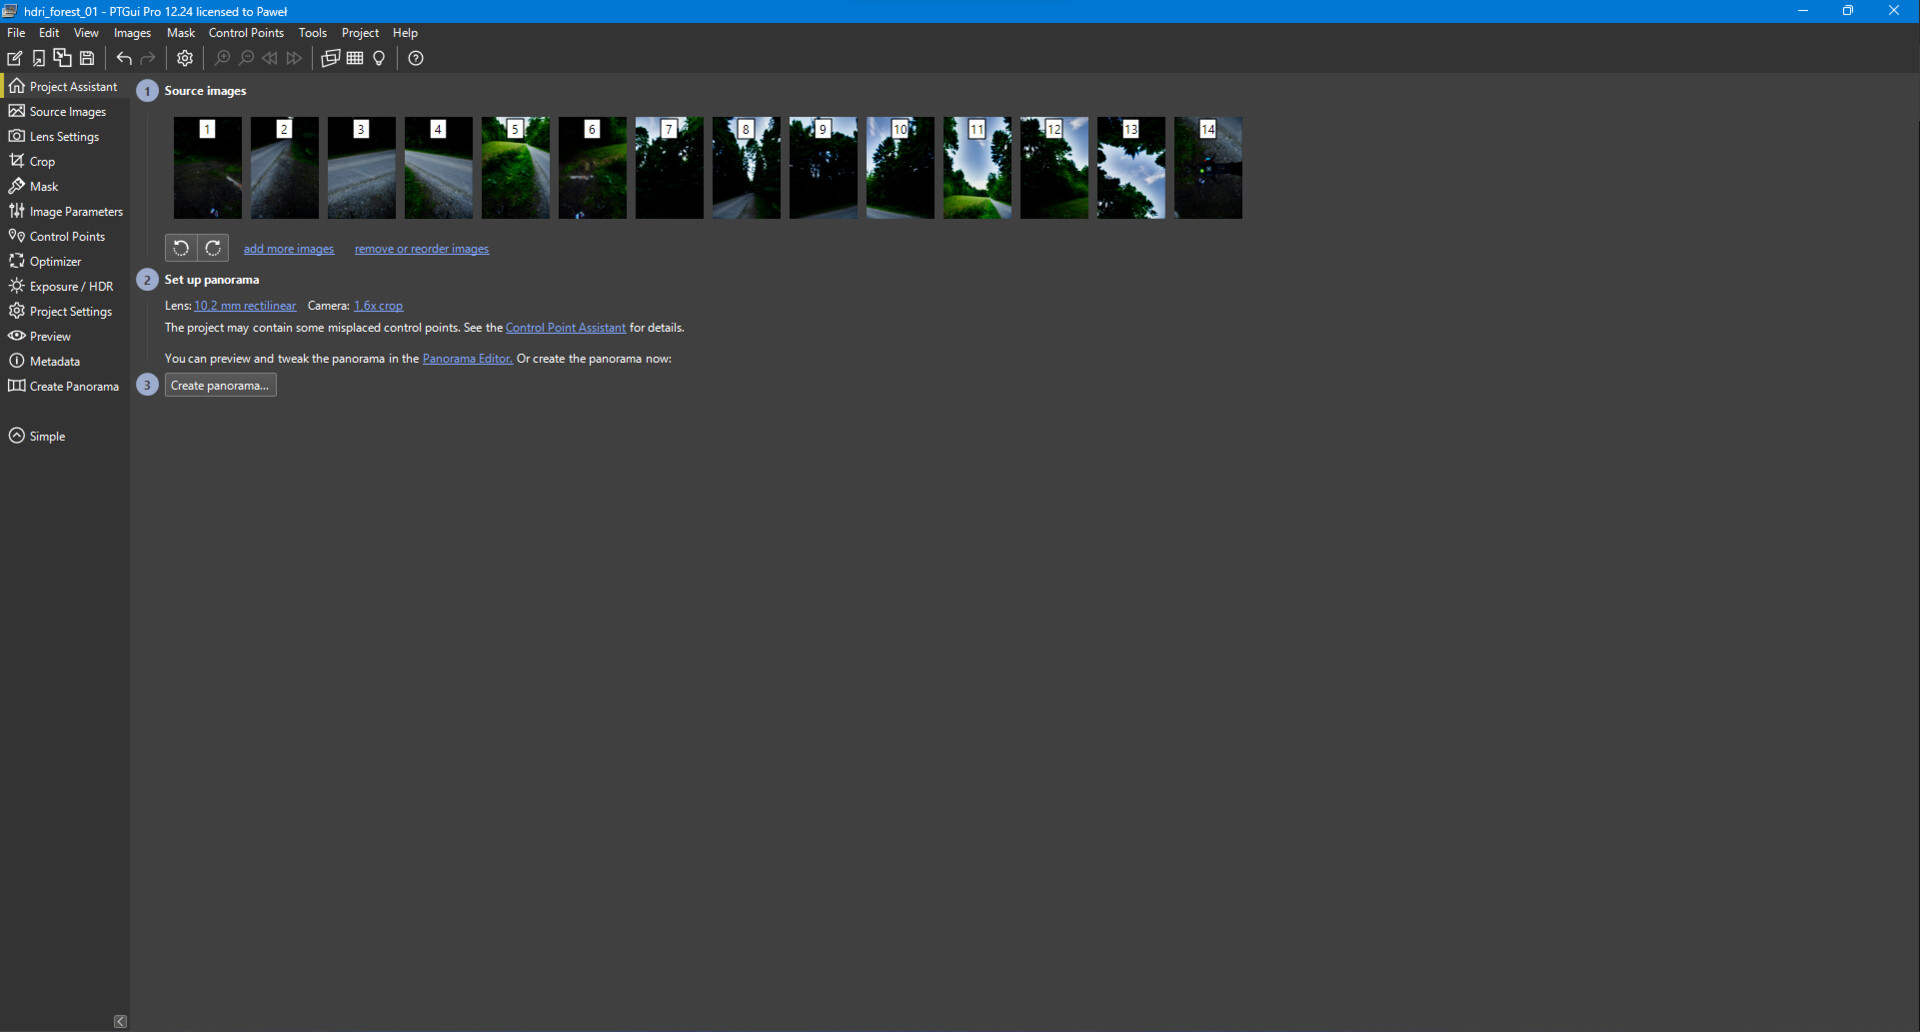Select the Crop sidebar tab
This screenshot has height=1032, width=1920.
tap(64, 161)
